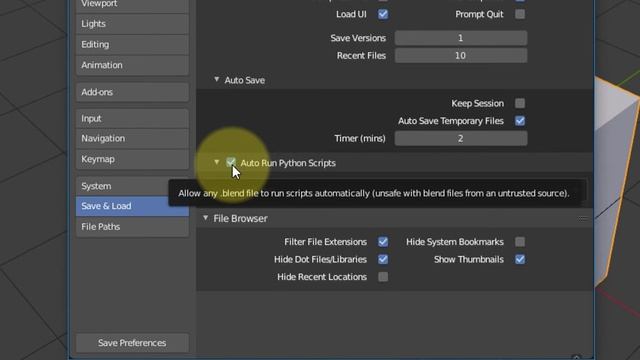This screenshot has width=640, height=360.
Task: Toggle the Load UI checkbox
Action: [383, 14]
